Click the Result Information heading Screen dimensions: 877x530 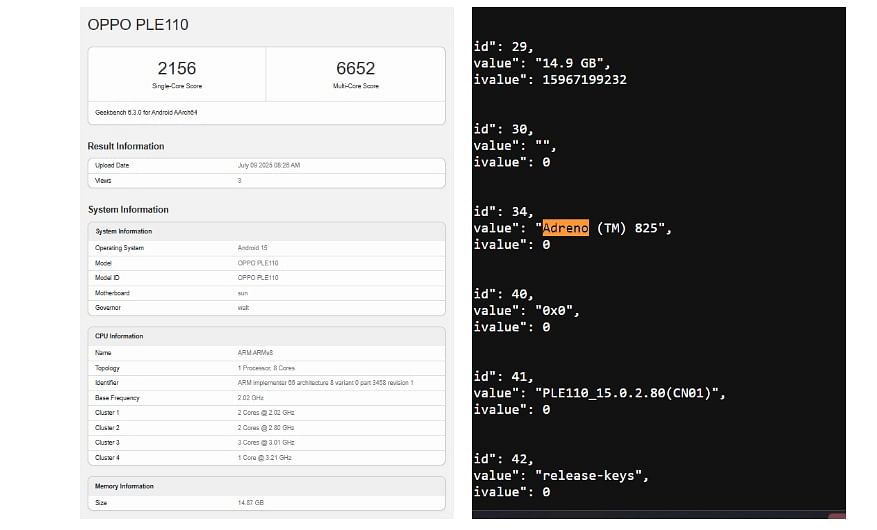(x=126, y=146)
